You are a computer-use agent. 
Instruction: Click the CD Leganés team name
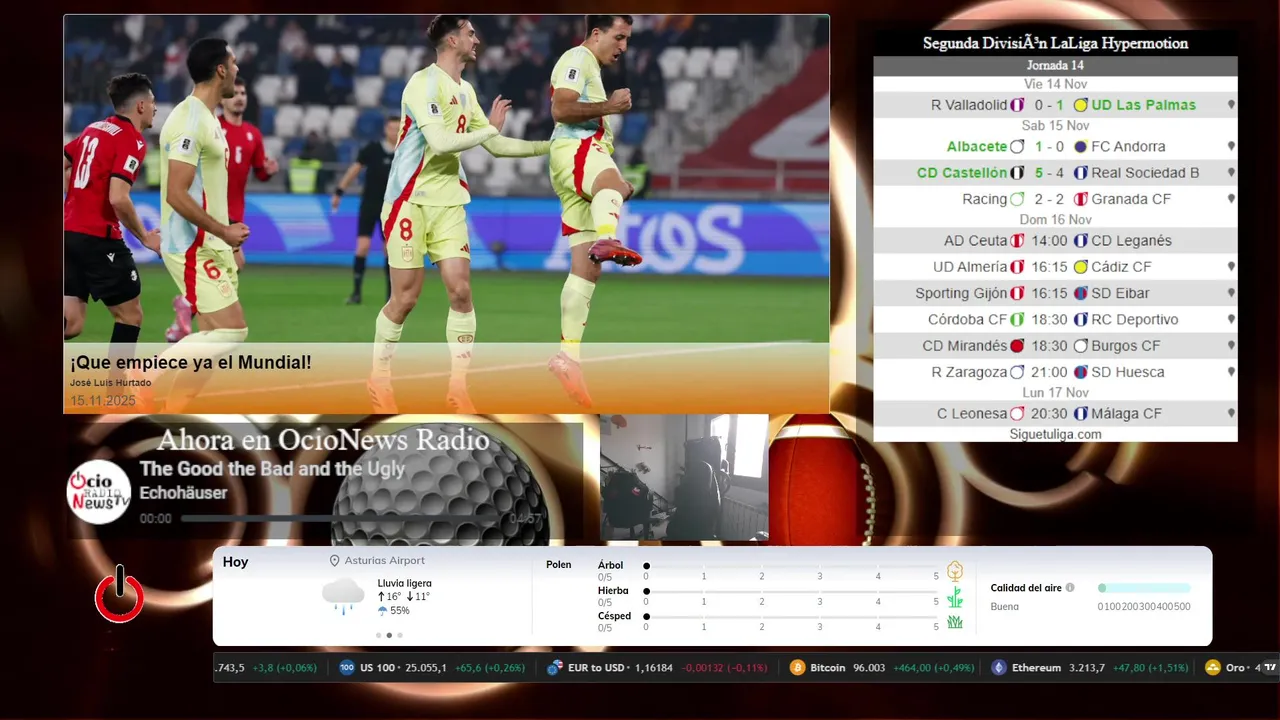coord(1131,241)
